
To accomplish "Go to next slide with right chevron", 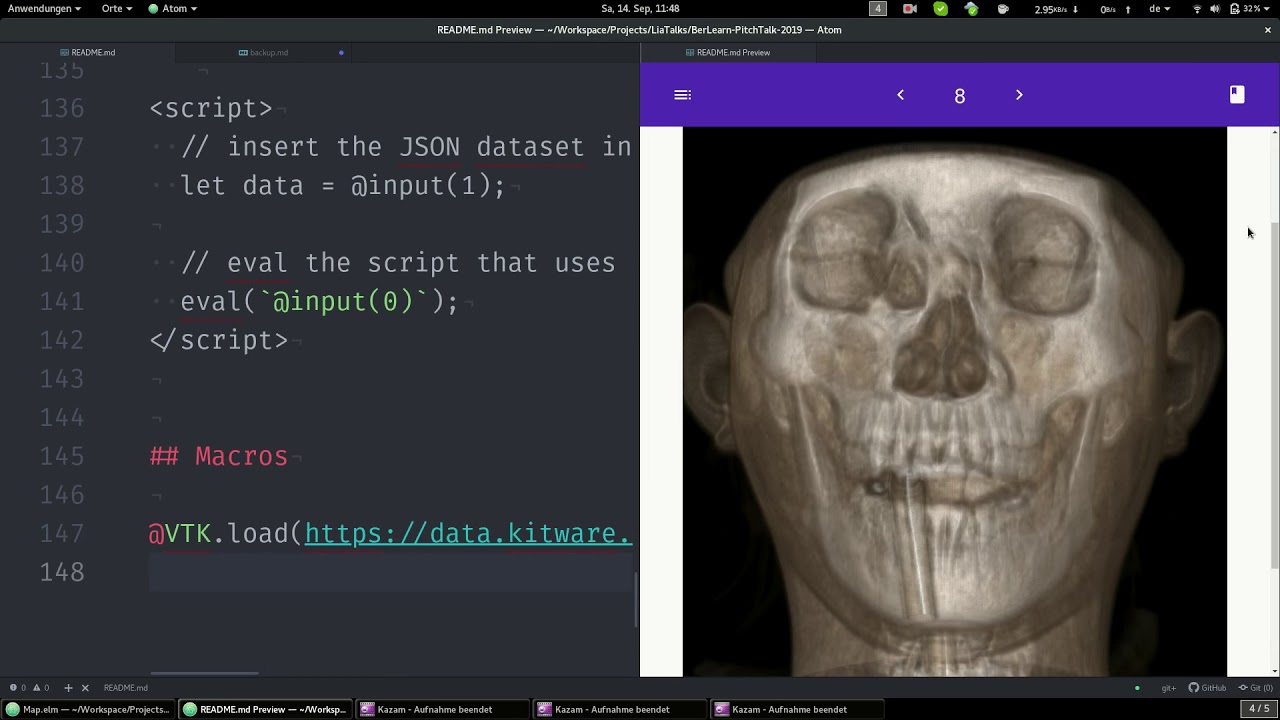I will coord(1019,95).
